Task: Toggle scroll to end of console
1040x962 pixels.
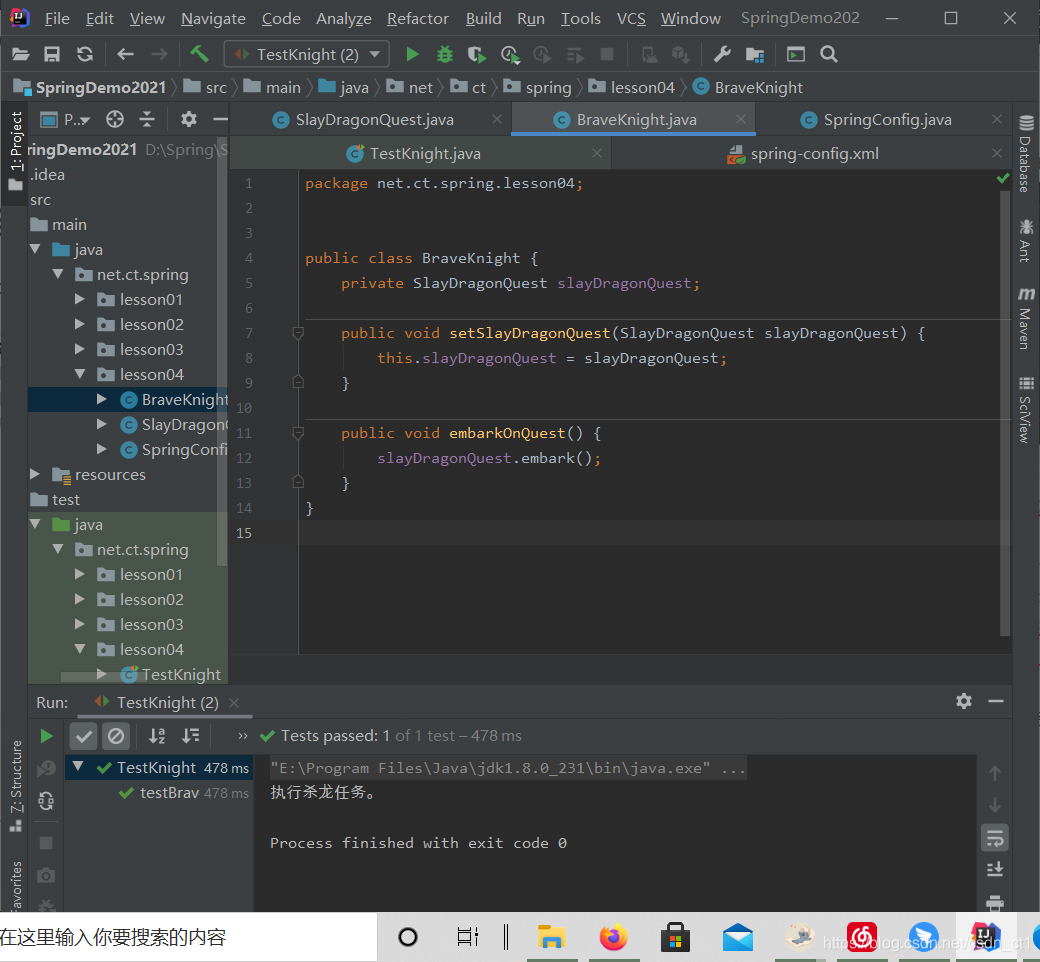Action: pos(995,869)
